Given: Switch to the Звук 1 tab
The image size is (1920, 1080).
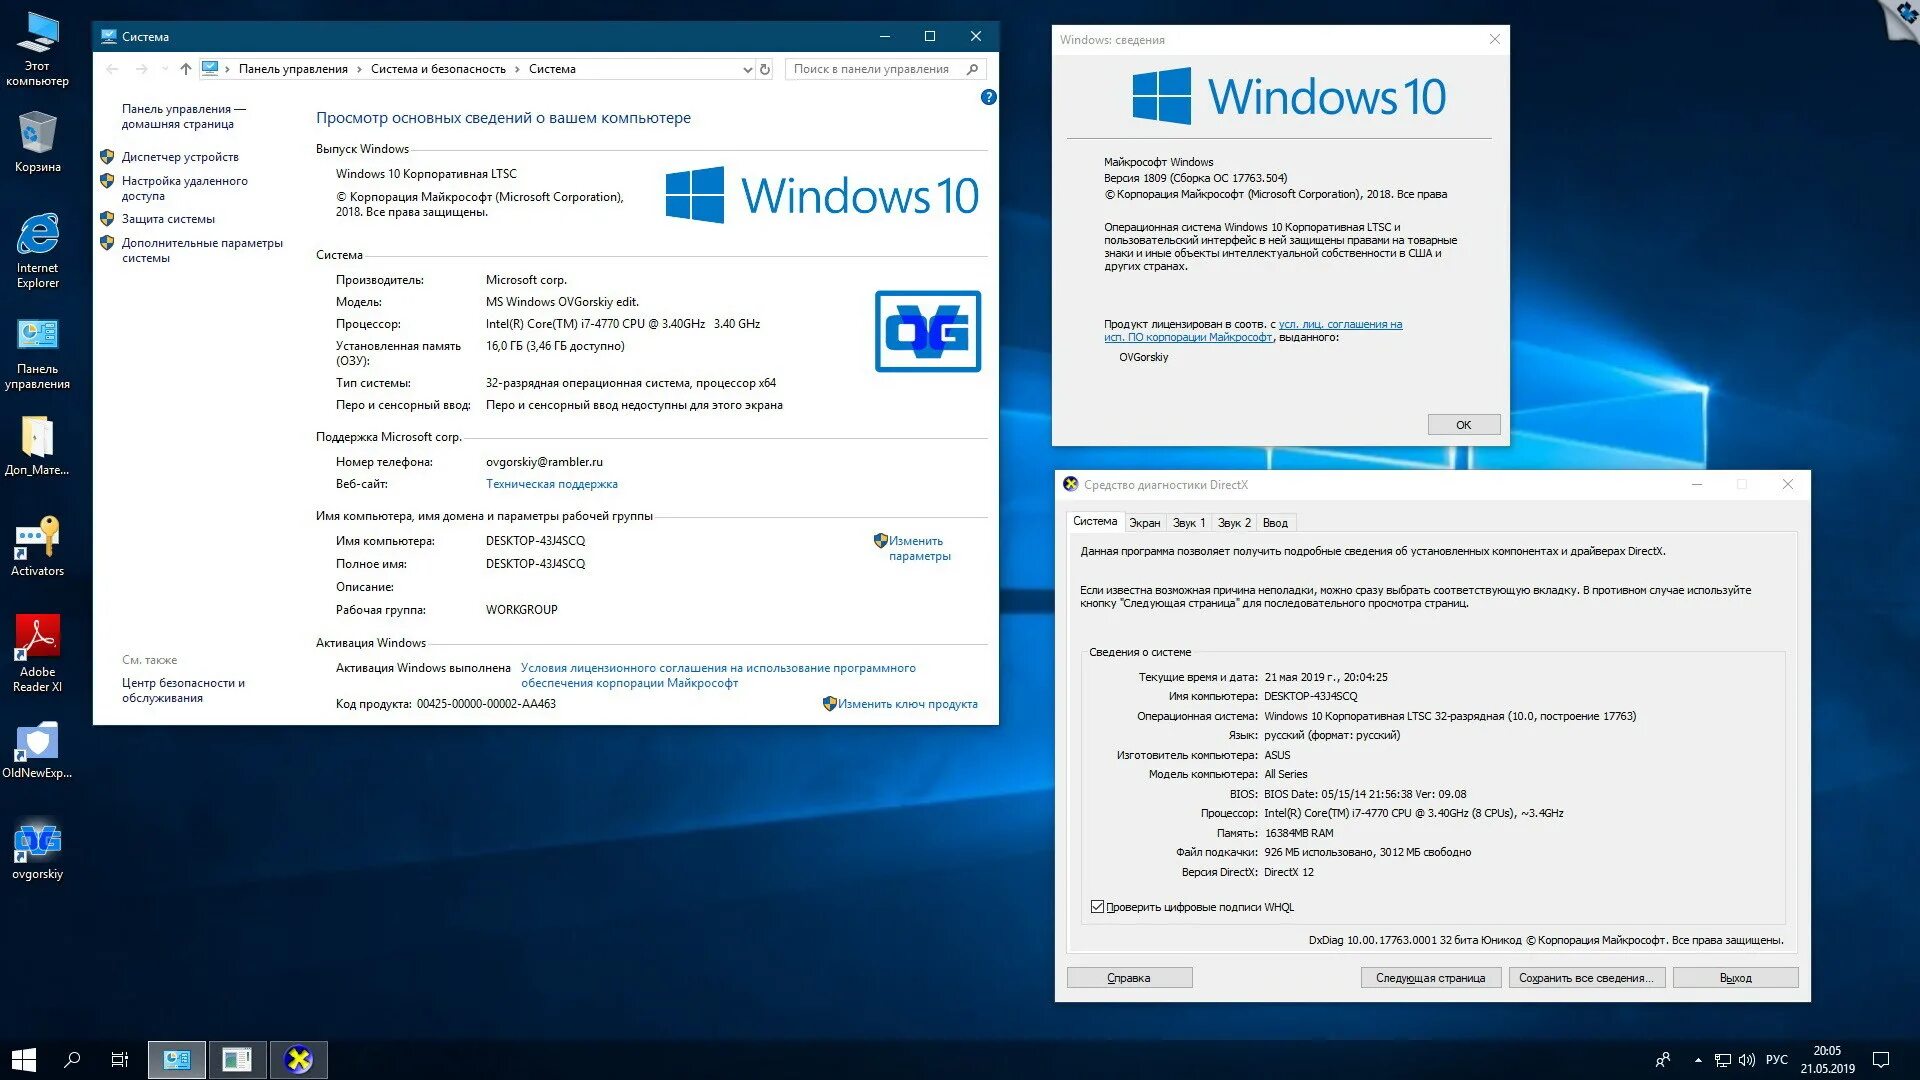Looking at the screenshot, I should tap(1188, 523).
